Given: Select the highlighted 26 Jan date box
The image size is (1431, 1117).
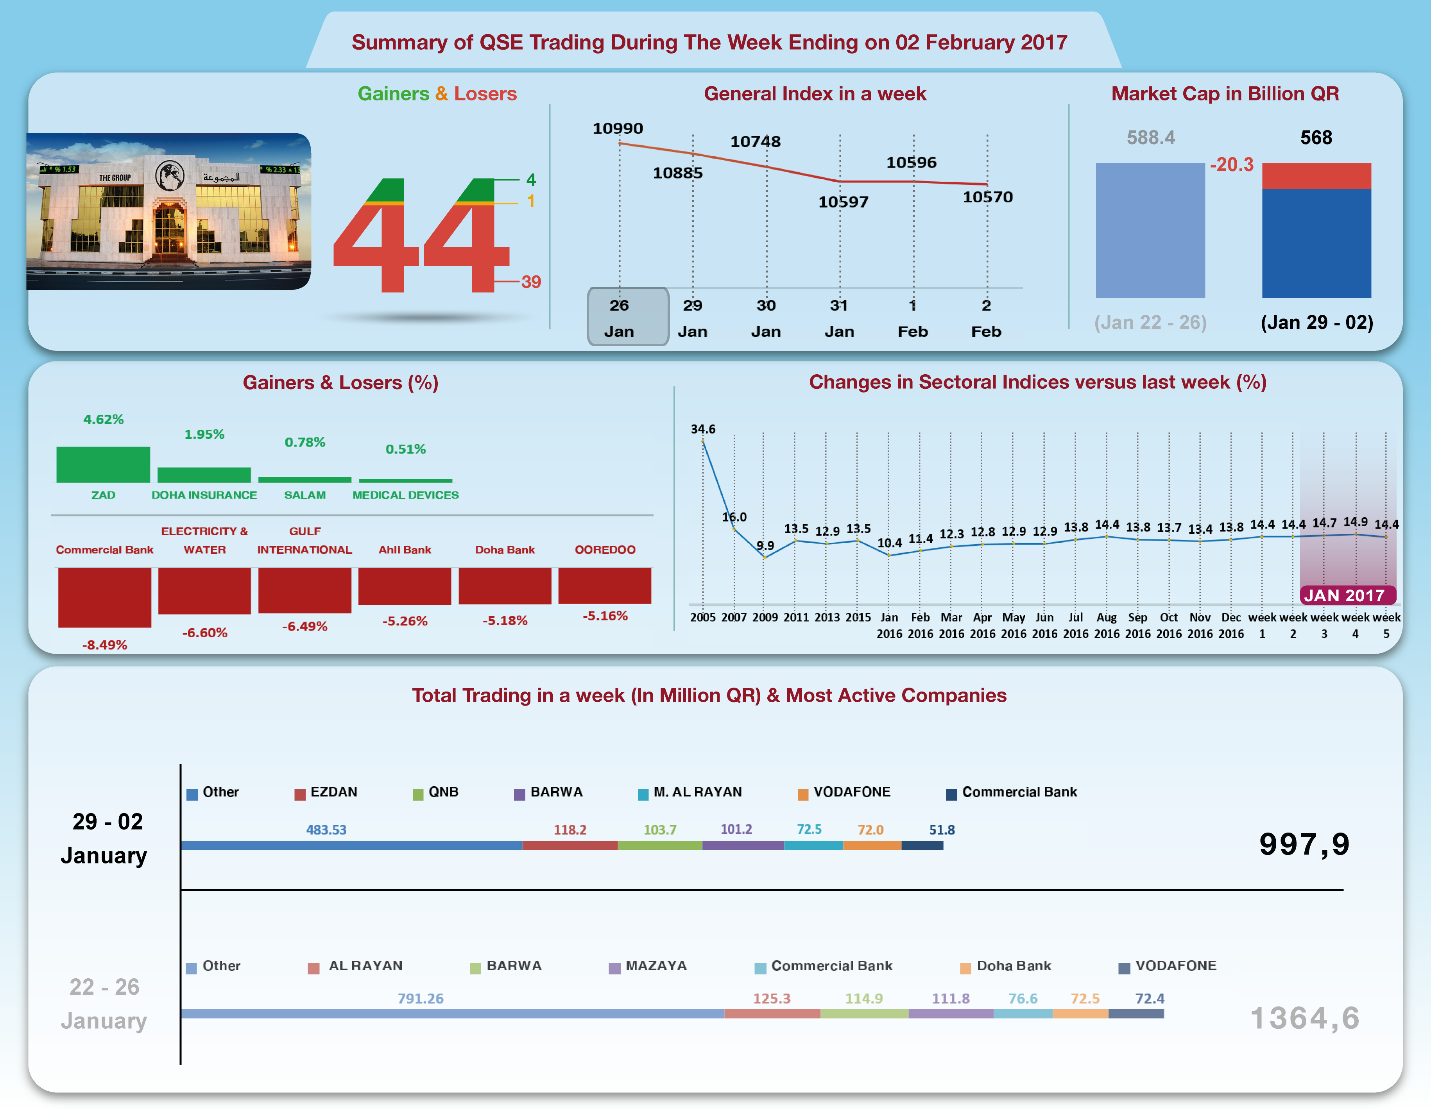Looking at the screenshot, I should coord(627,317).
